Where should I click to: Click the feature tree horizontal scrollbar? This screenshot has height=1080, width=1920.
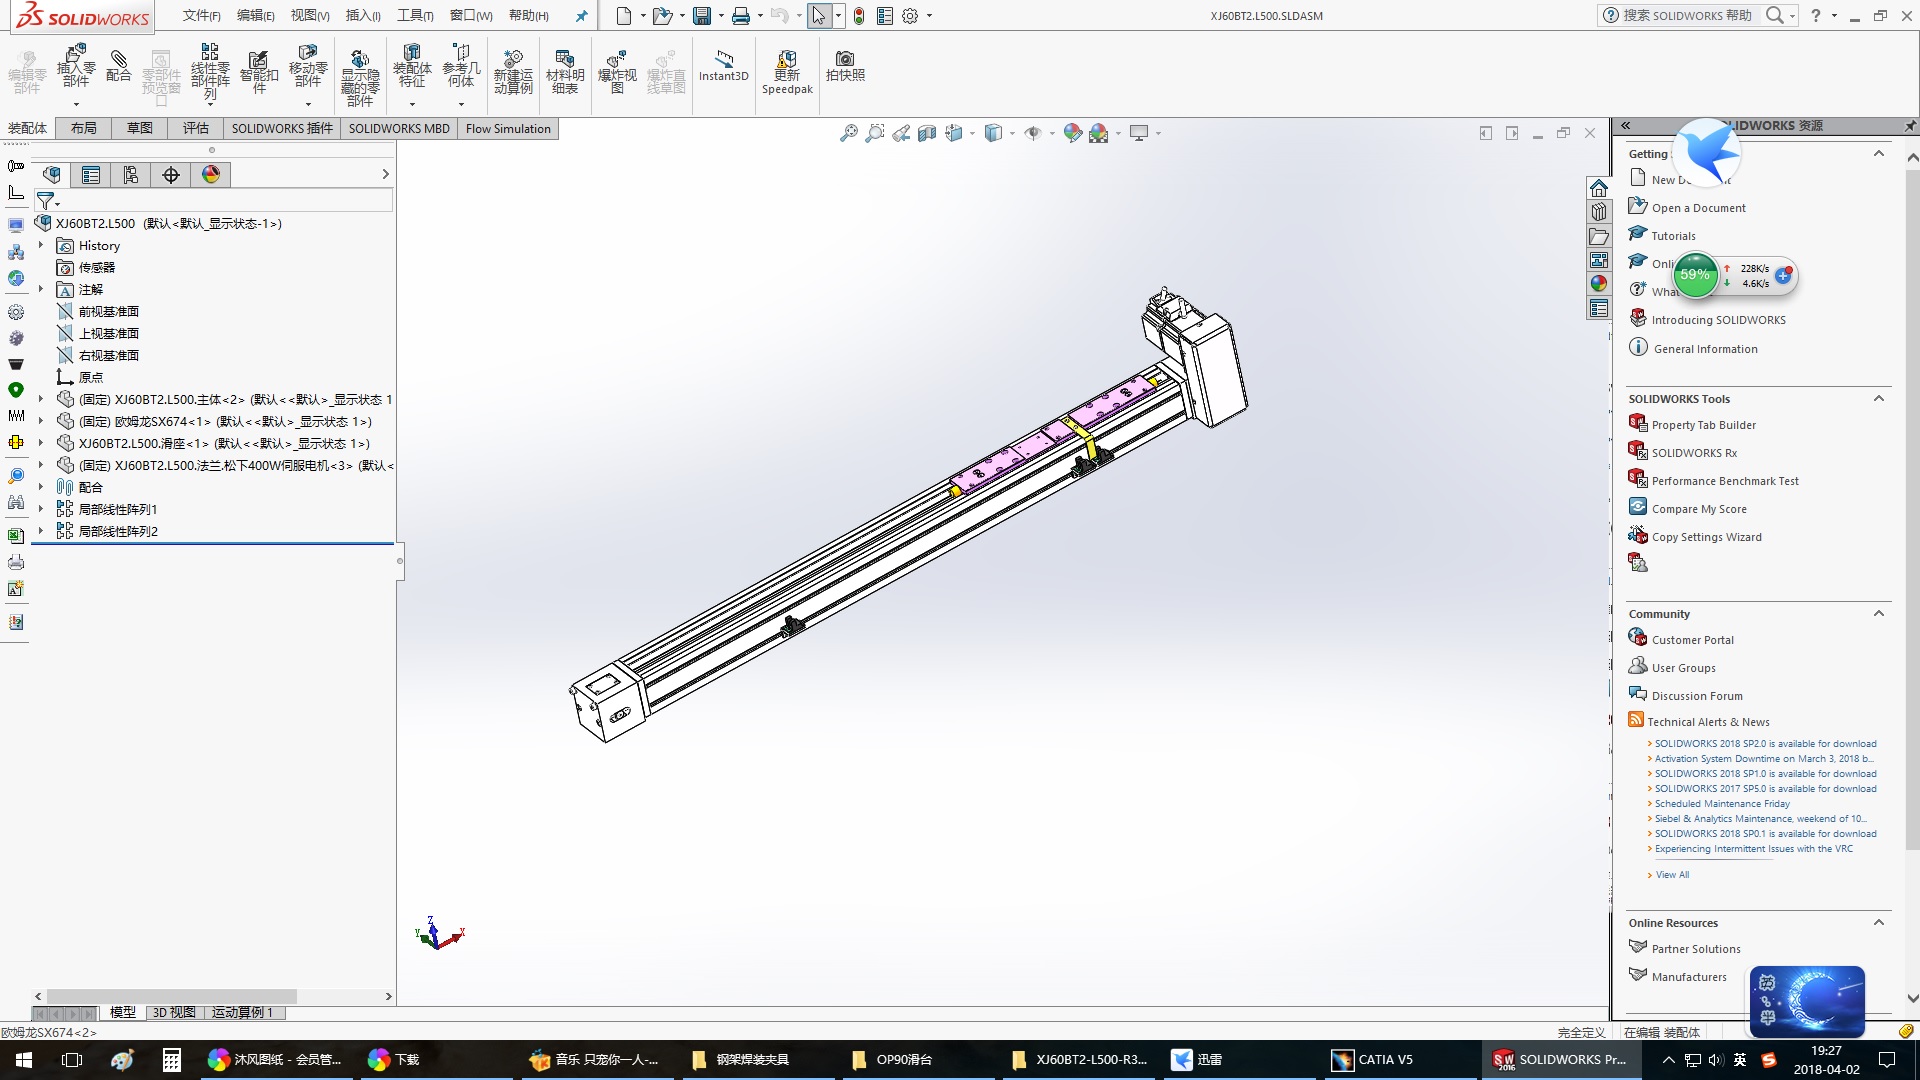pyautogui.click(x=170, y=997)
